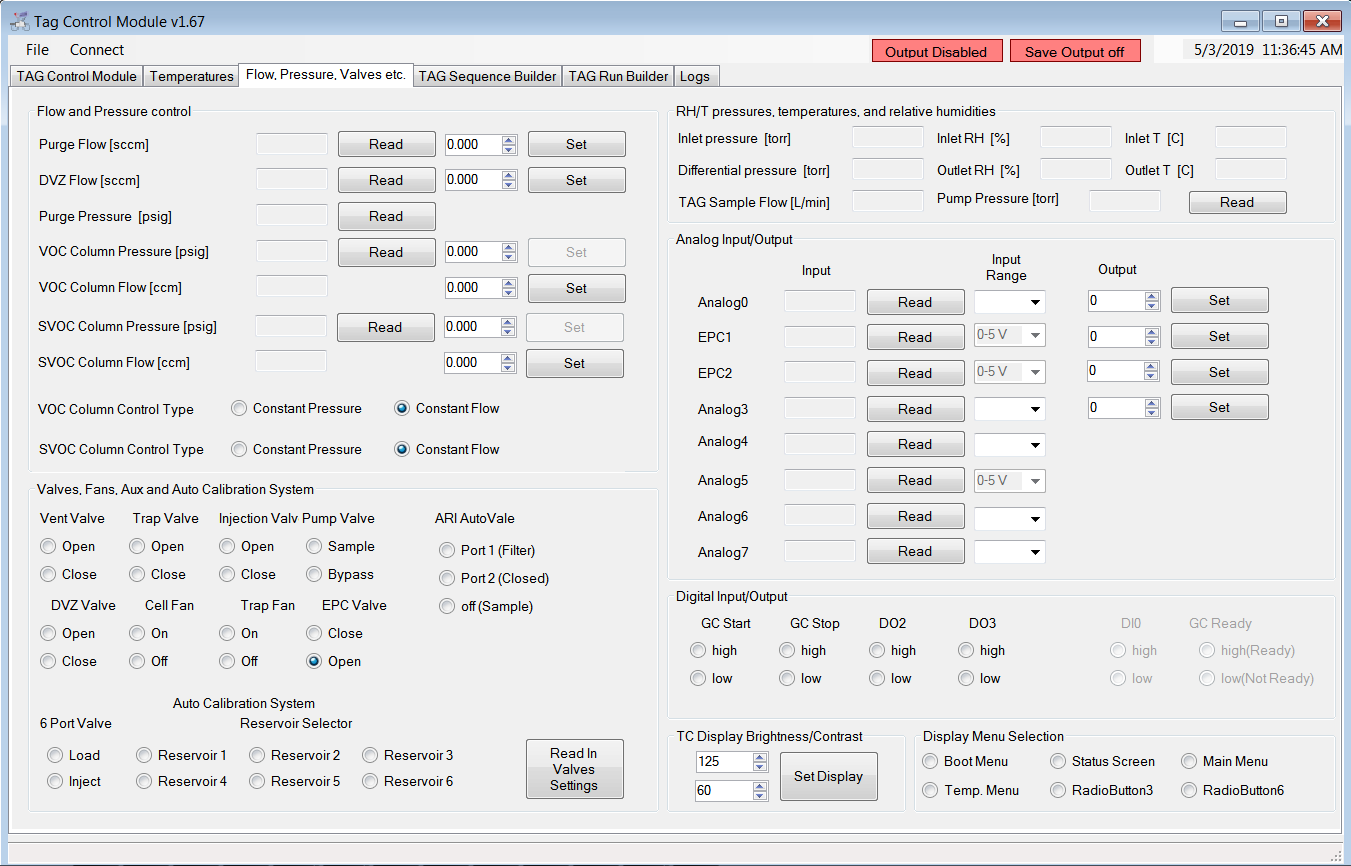1351x866 pixels.
Task: Read the Purge Pressure value
Action: 386,216
